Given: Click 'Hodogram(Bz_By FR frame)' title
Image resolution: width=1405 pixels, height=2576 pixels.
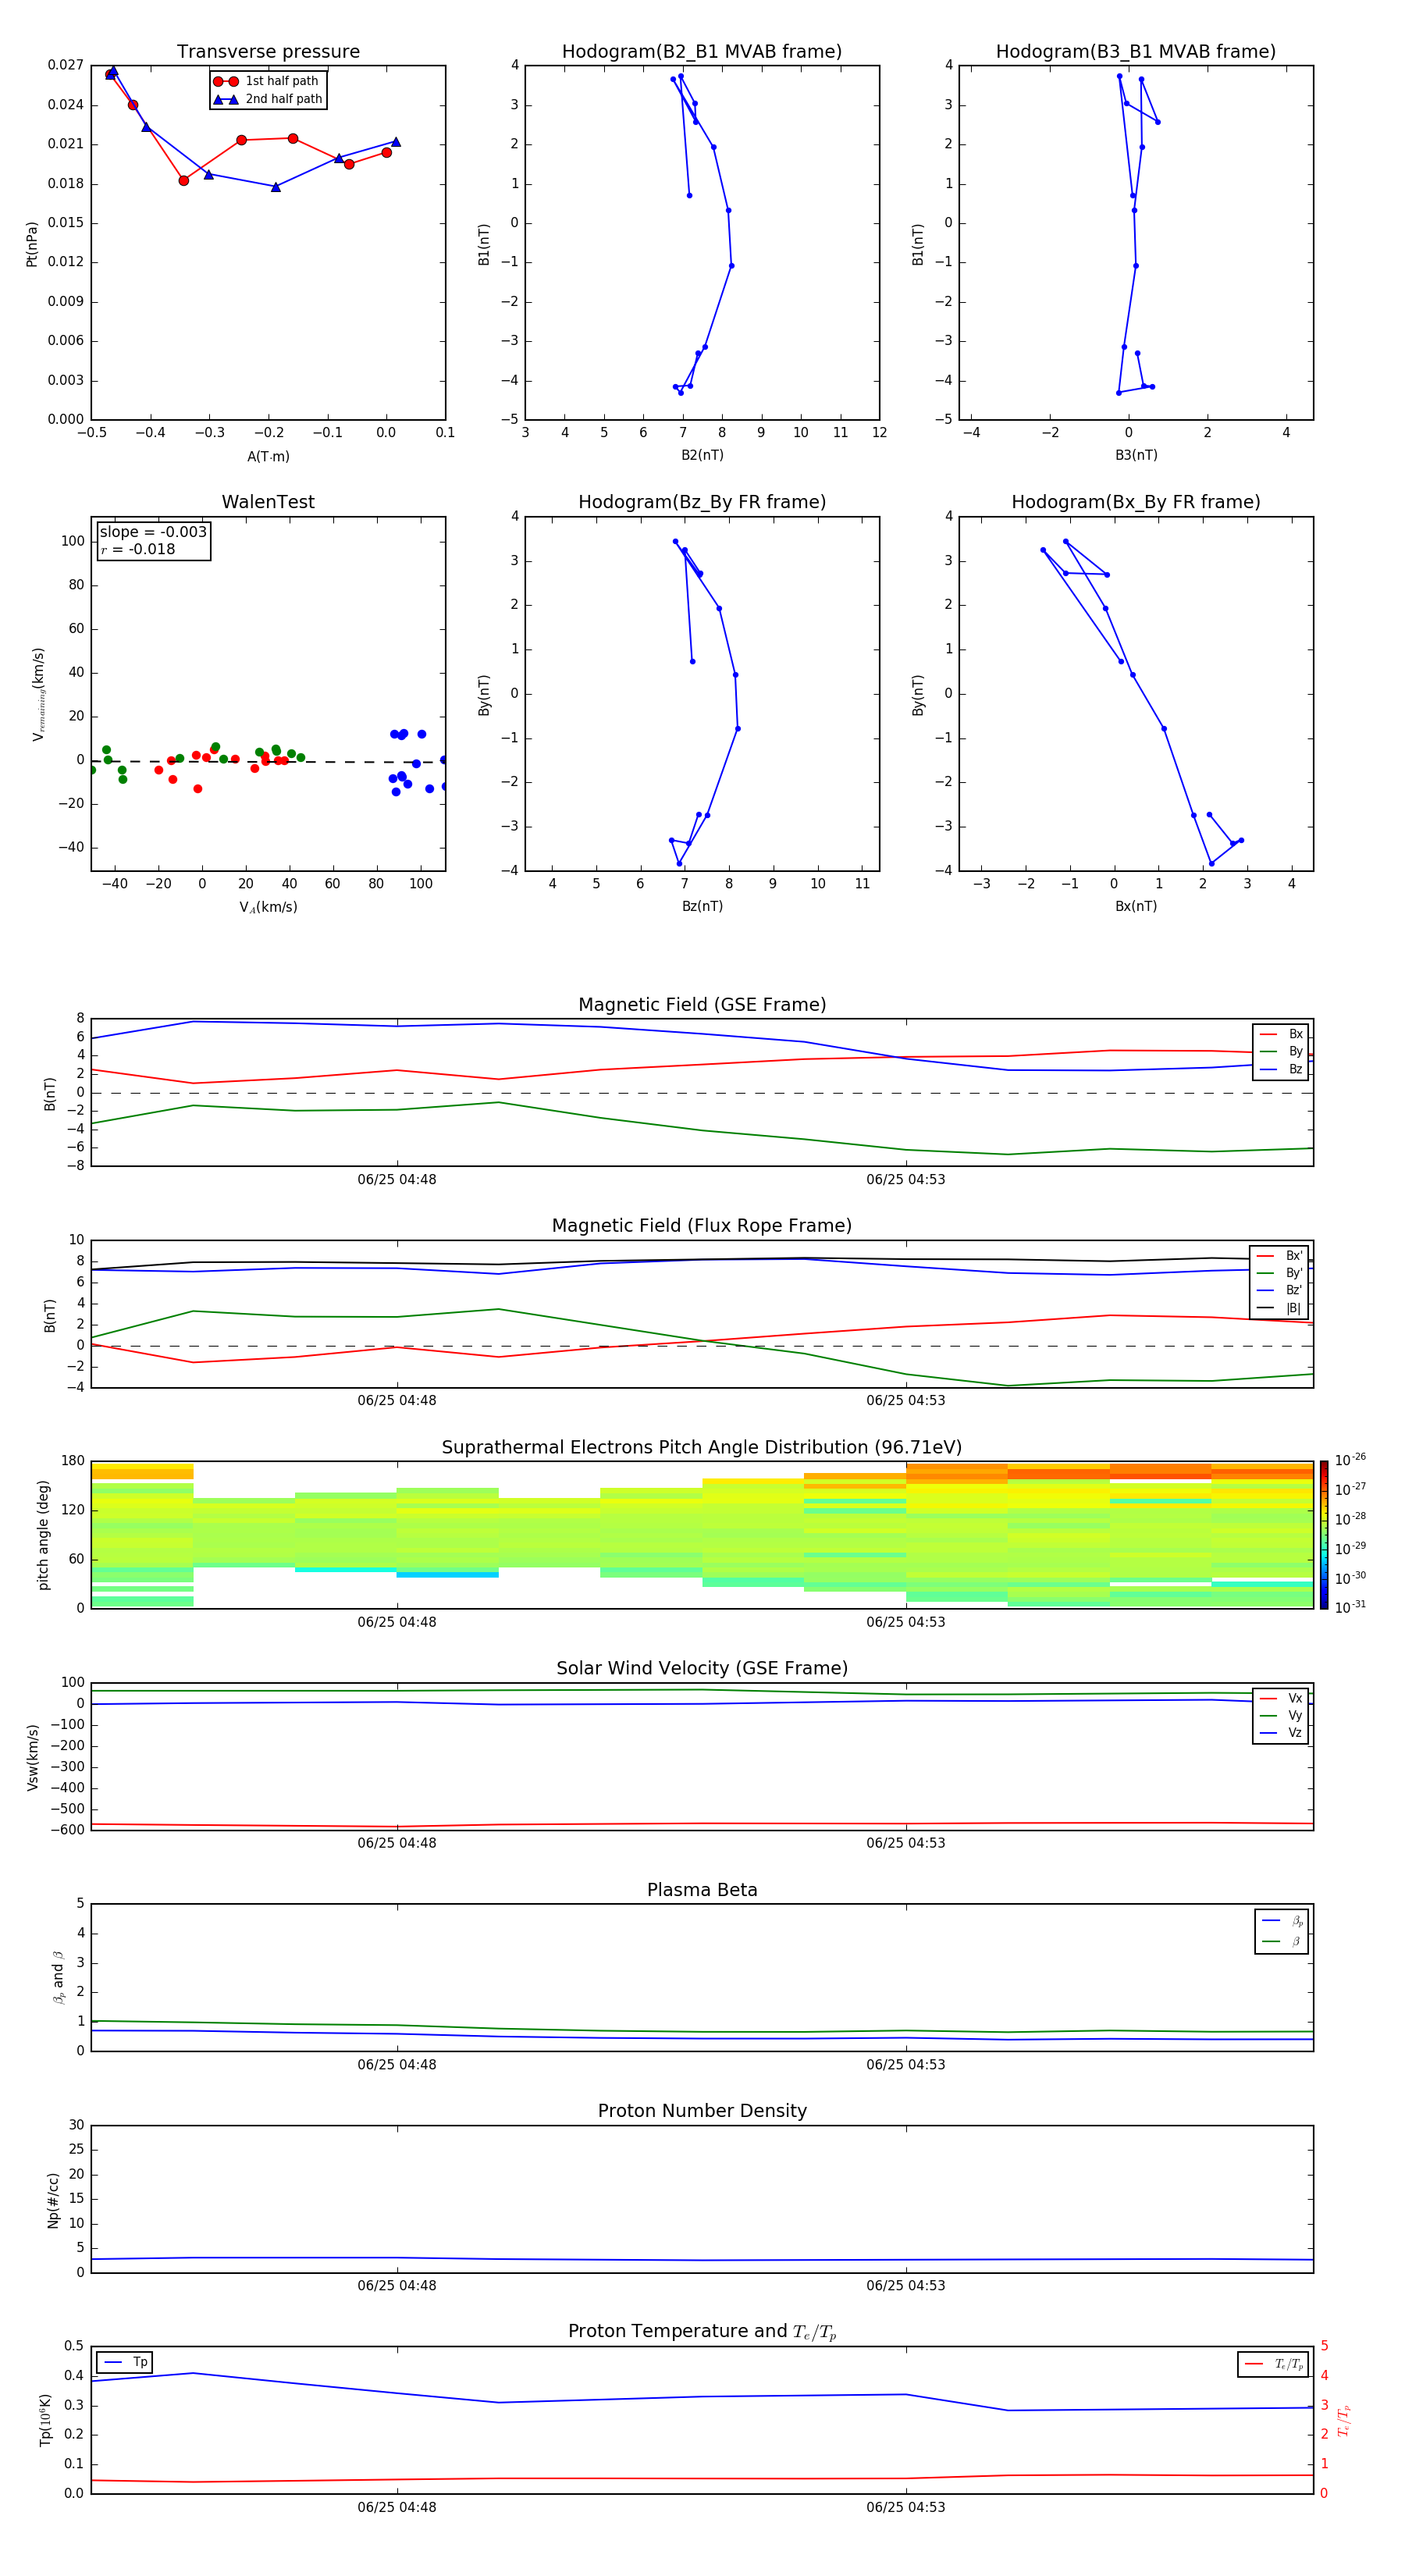Looking at the screenshot, I should coord(702,502).
